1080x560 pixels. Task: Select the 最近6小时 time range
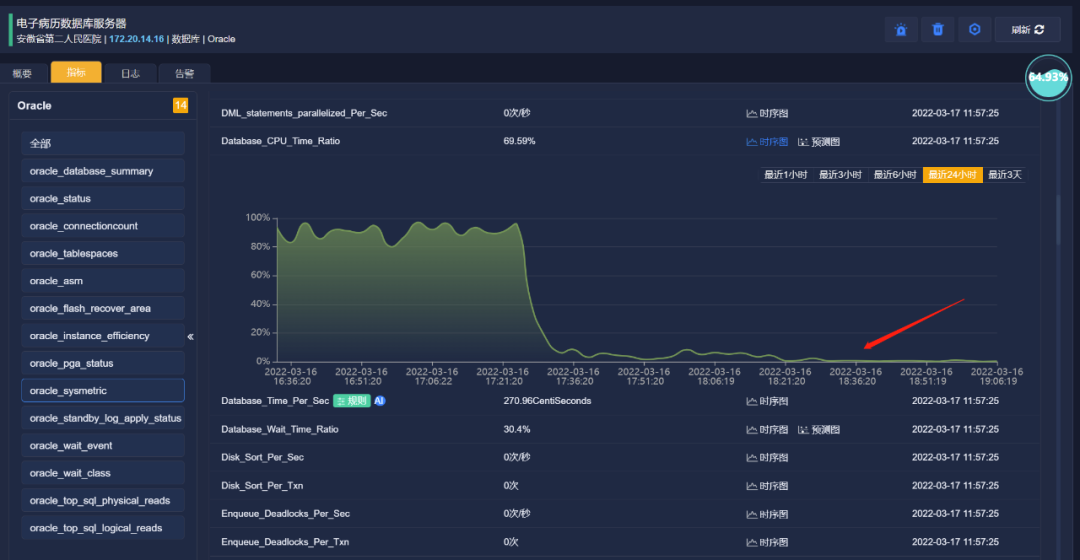point(895,175)
